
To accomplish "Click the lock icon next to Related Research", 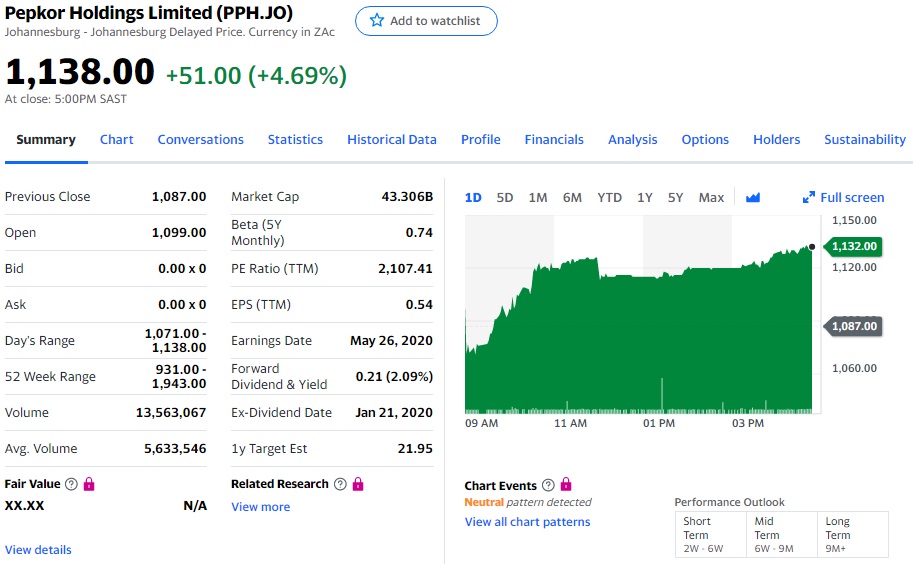I will pos(358,484).
